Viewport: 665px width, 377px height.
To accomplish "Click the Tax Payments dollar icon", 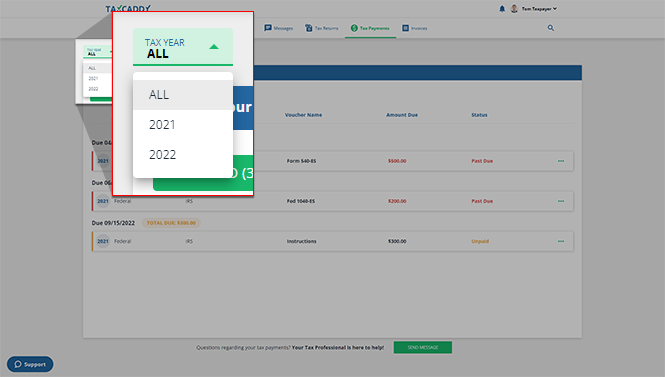I will pos(354,28).
